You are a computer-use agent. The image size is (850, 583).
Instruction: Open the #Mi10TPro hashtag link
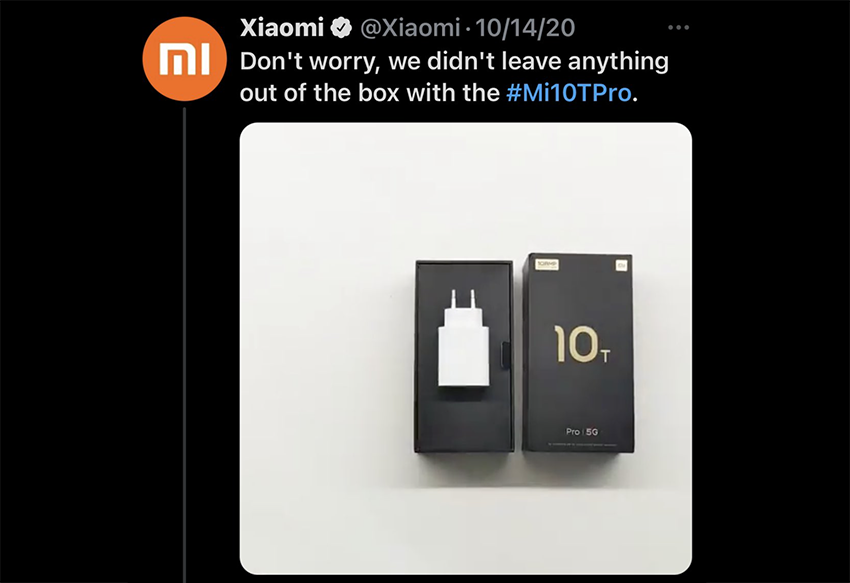tap(569, 93)
